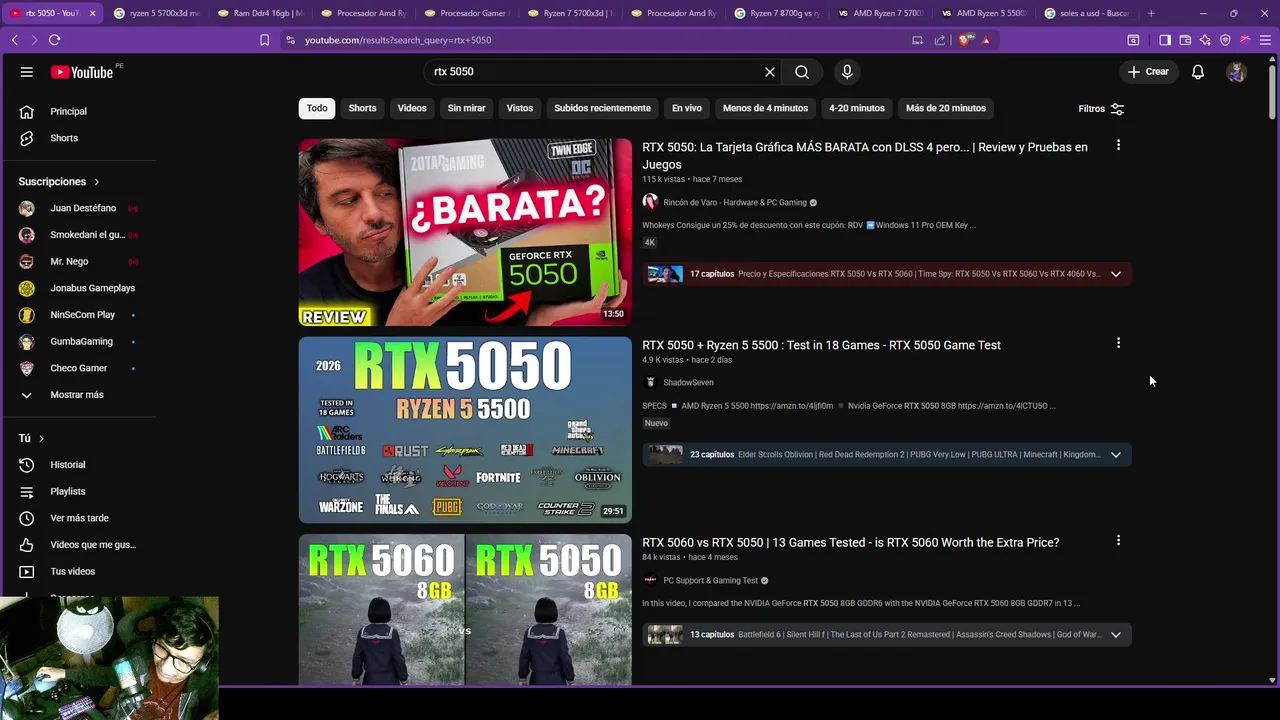Toggle the browser sidebar panel

pyautogui.click(x=1165, y=40)
